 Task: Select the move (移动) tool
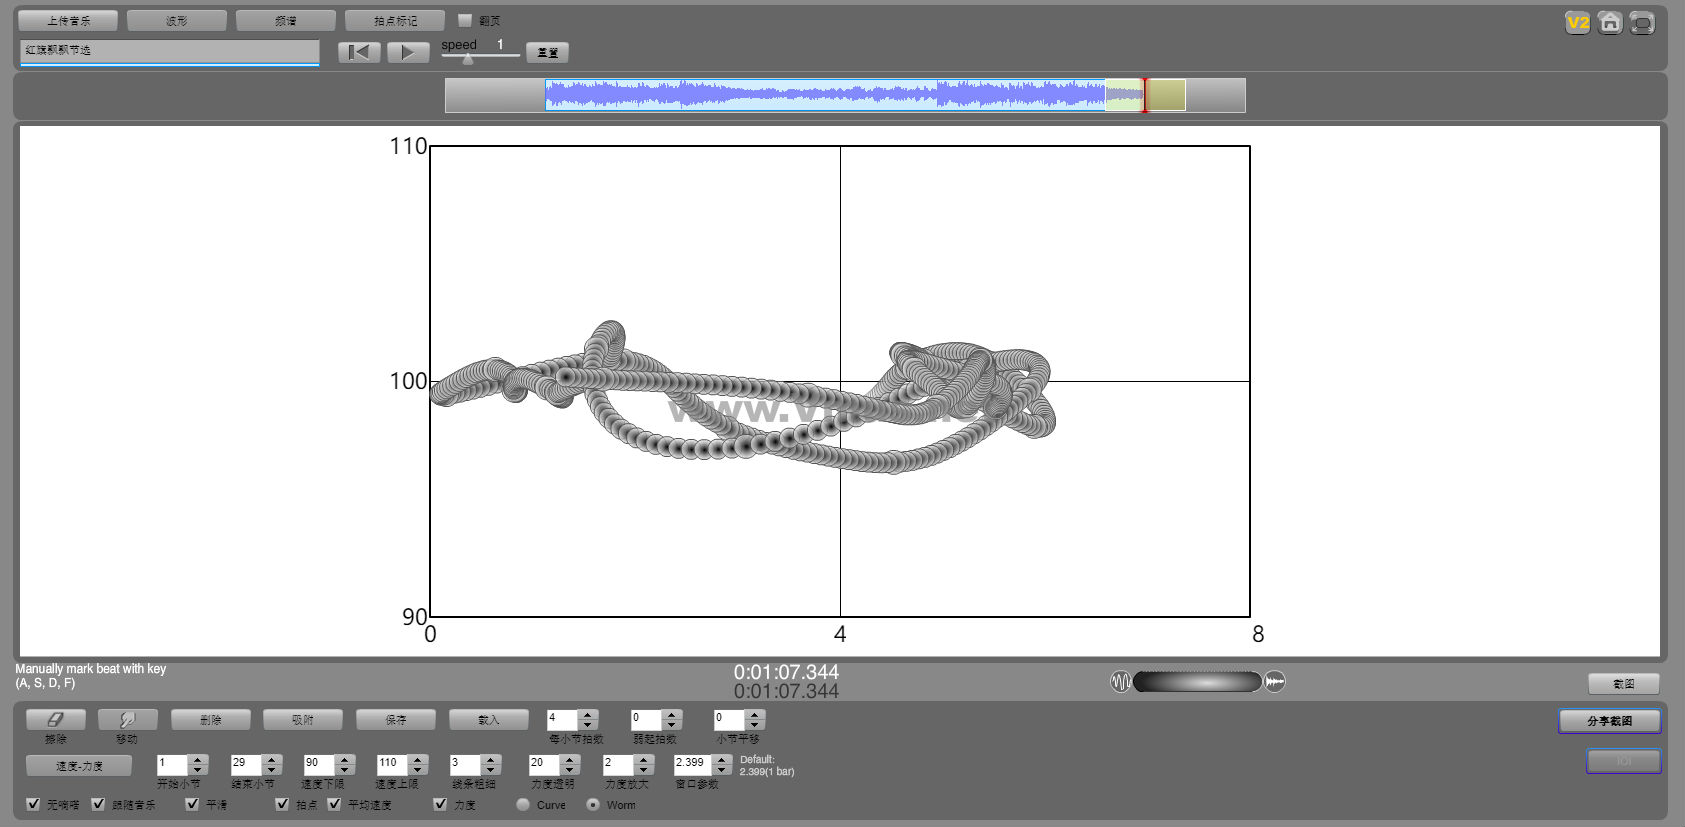tap(127, 719)
